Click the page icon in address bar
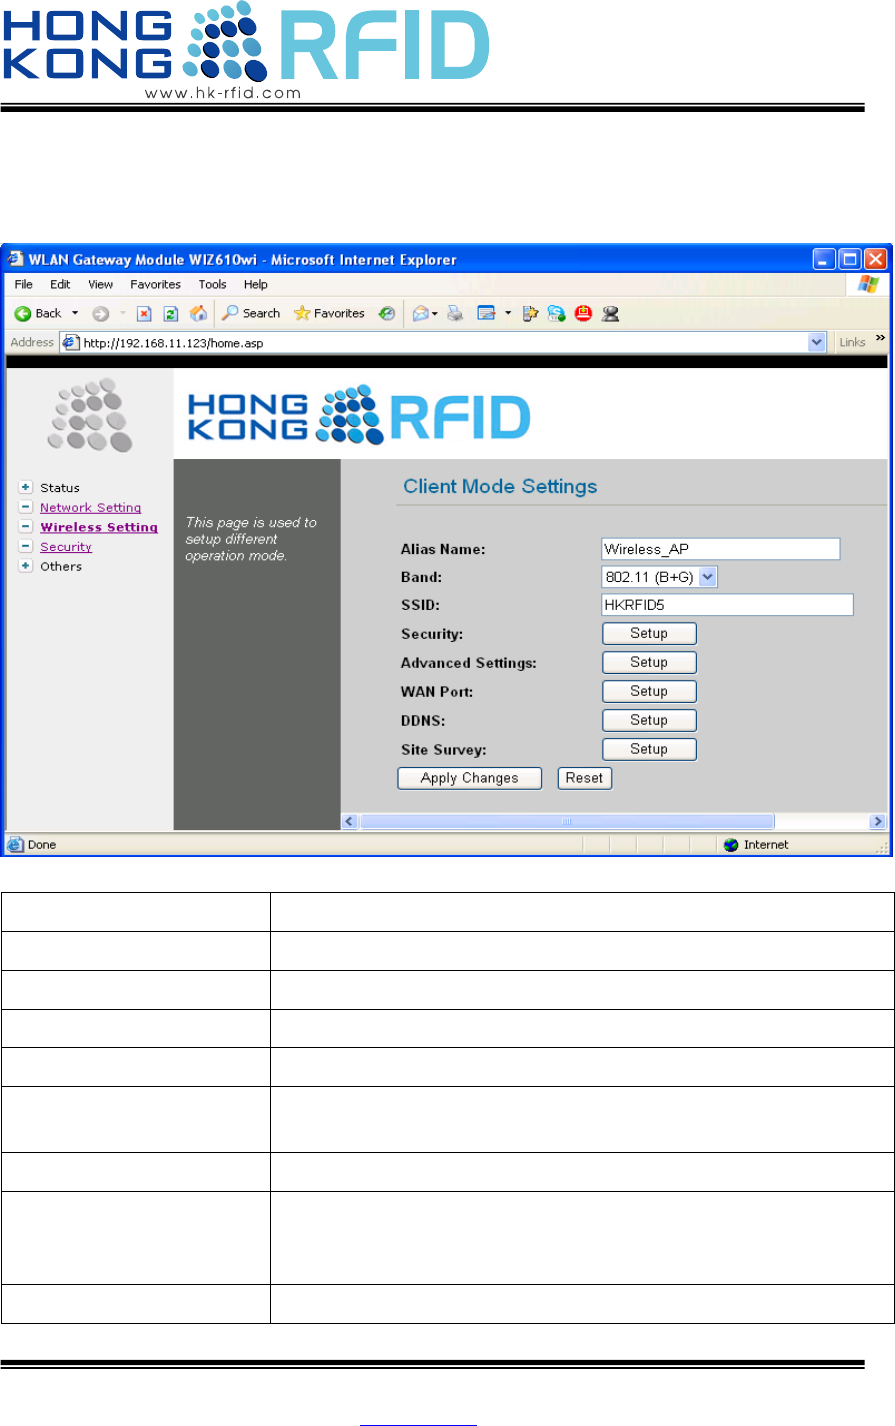The image size is (895, 1426). point(72,342)
